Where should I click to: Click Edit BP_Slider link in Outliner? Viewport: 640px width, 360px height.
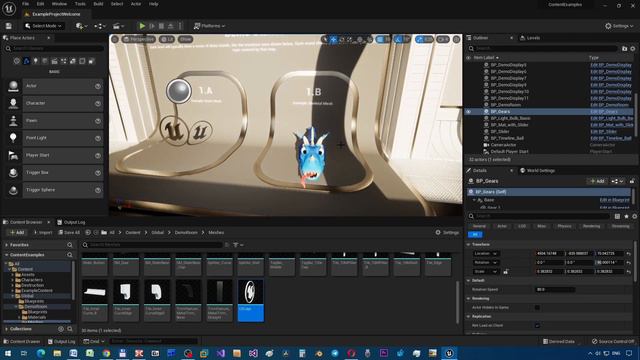603,131
